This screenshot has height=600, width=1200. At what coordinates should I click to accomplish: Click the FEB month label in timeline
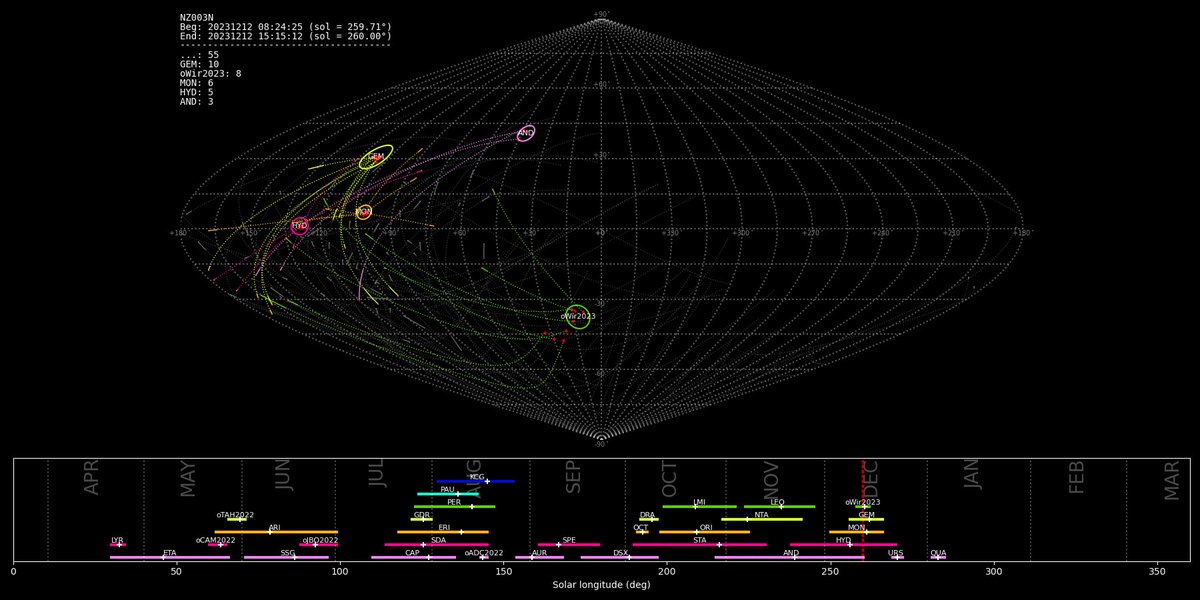click(1077, 478)
